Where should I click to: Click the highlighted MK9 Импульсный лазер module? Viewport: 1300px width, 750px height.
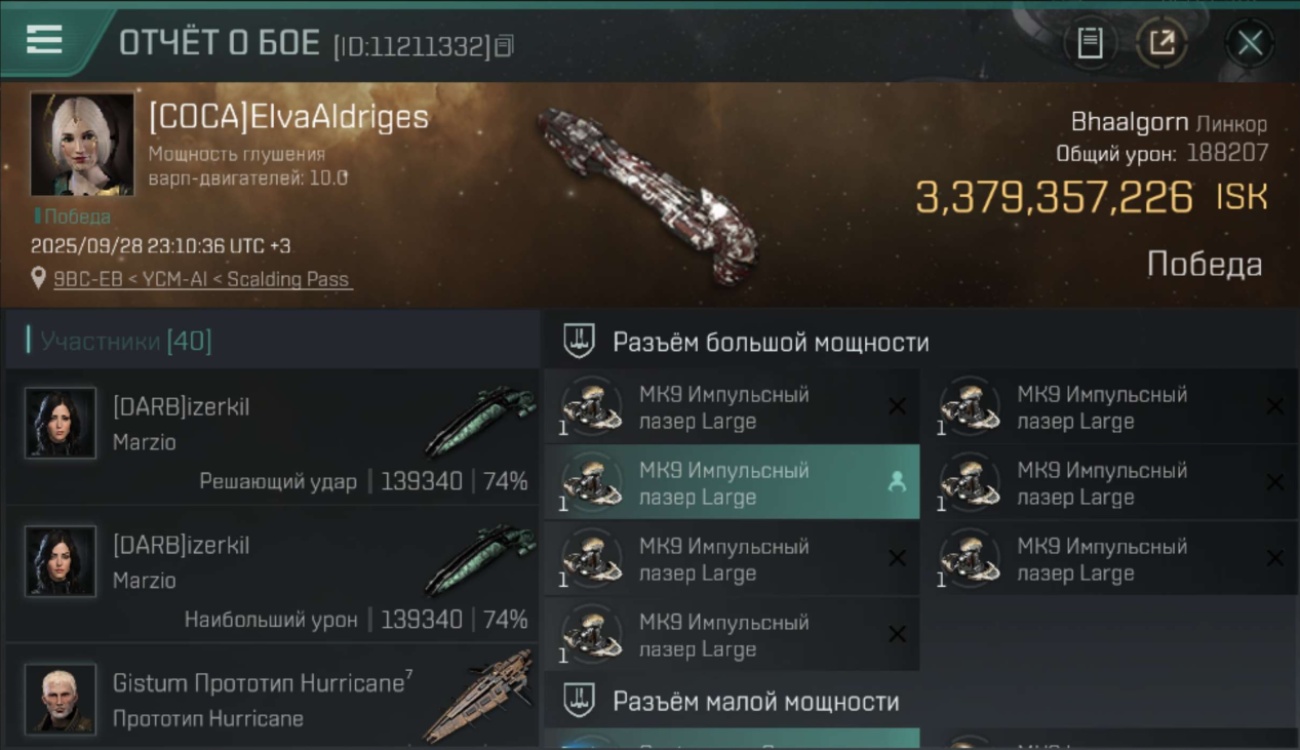coord(732,483)
